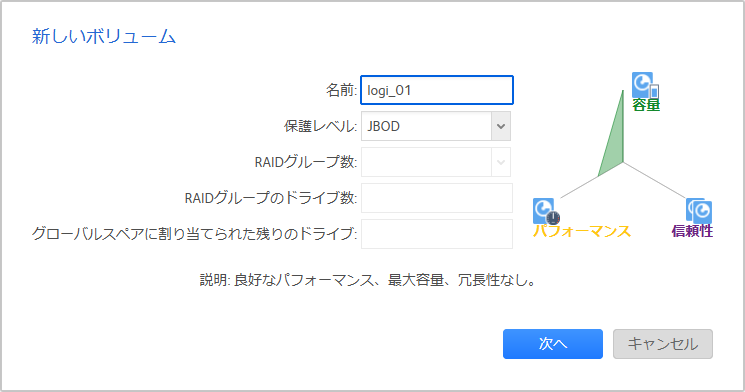Click the グローバルスペア remaining drives field
The image size is (745, 392).
(437, 234)
